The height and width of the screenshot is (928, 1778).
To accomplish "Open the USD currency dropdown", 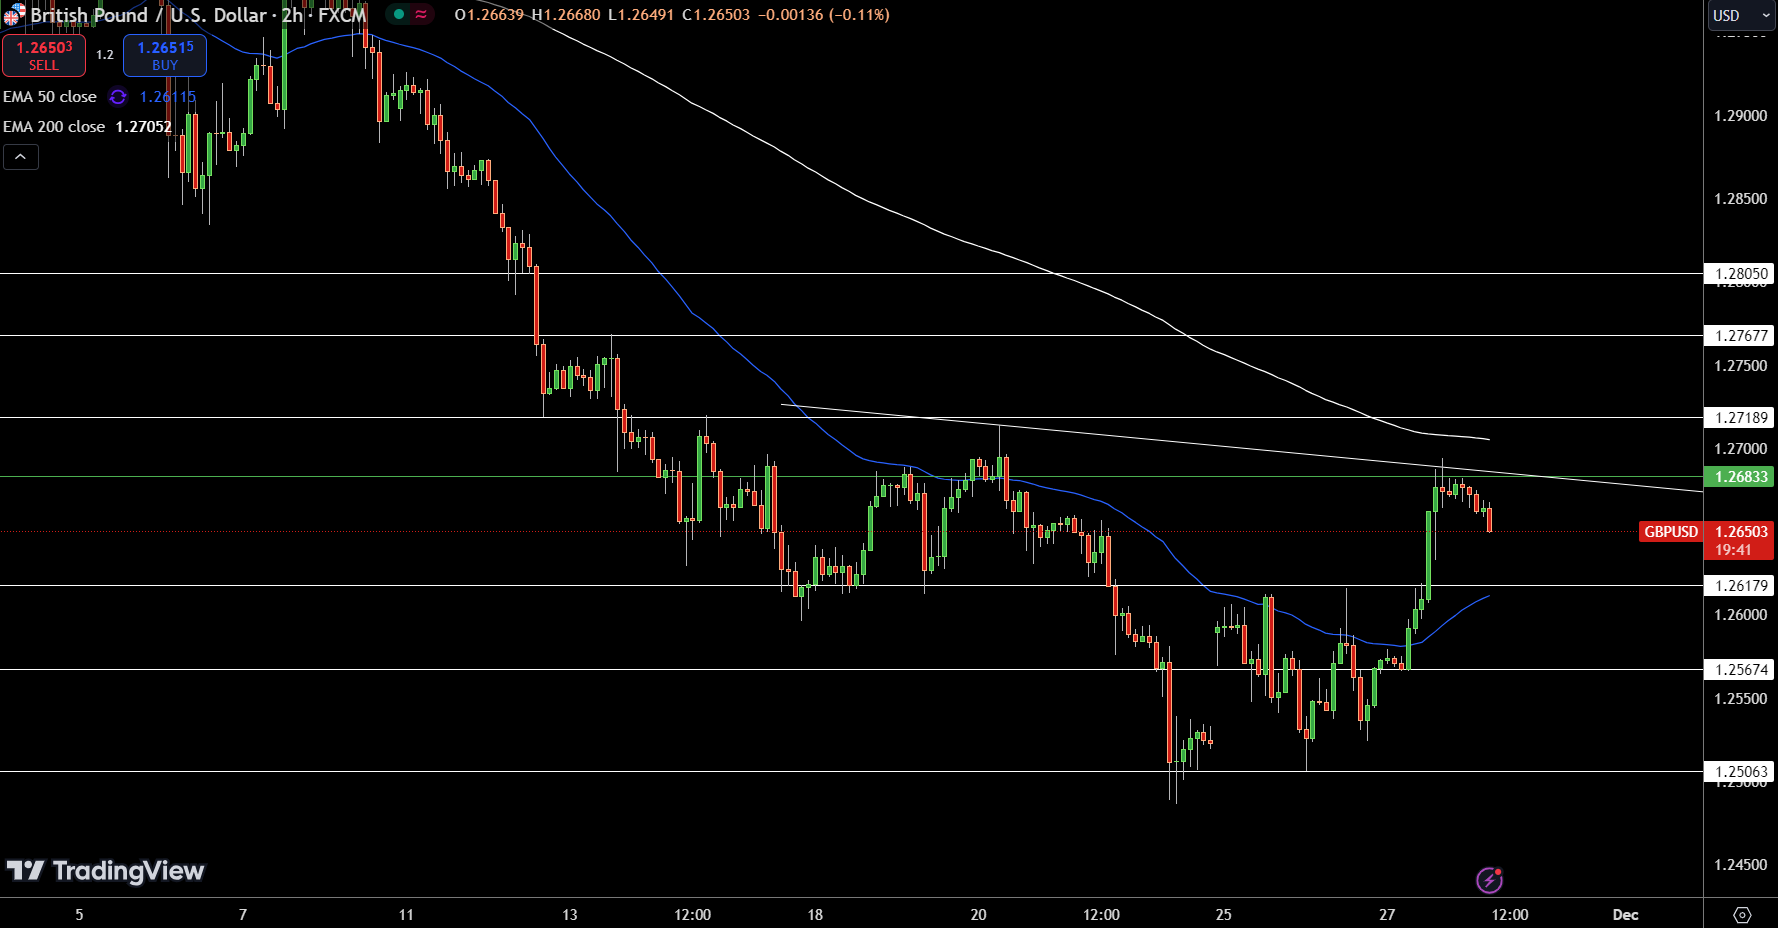I will 1741,16.
